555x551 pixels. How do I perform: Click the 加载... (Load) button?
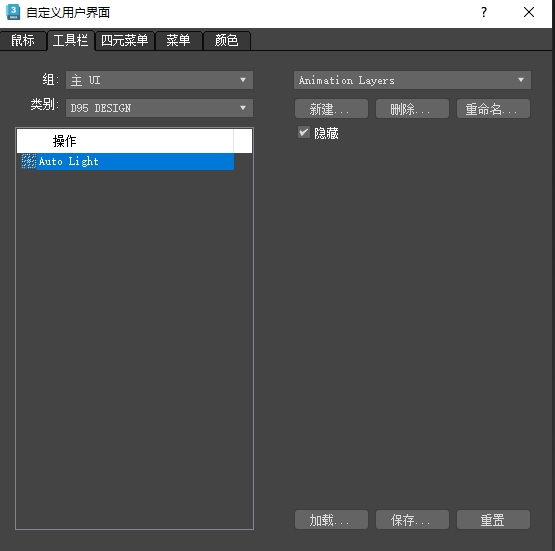(331, 520)
